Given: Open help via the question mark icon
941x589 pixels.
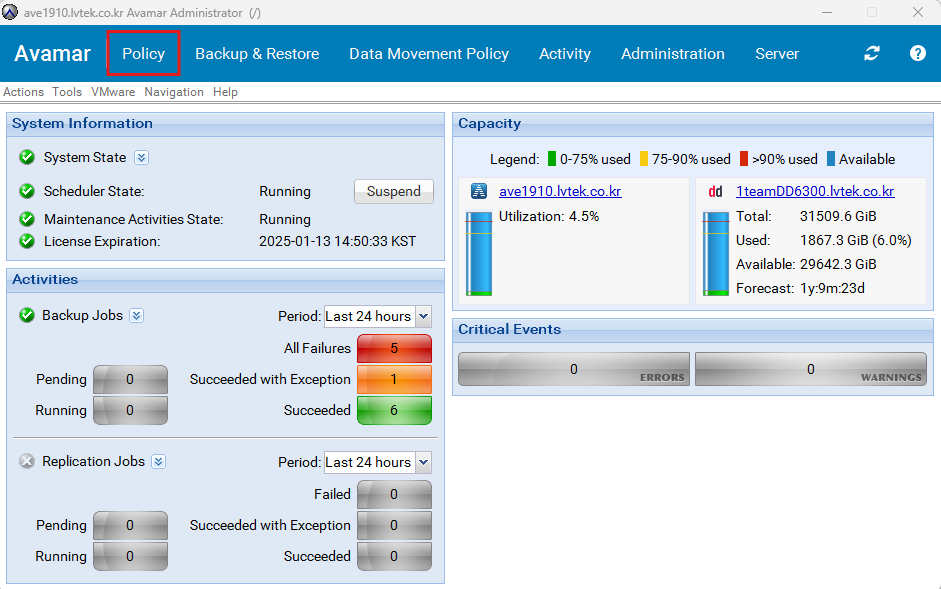Looking at the screenshot, I should (918, 53).
